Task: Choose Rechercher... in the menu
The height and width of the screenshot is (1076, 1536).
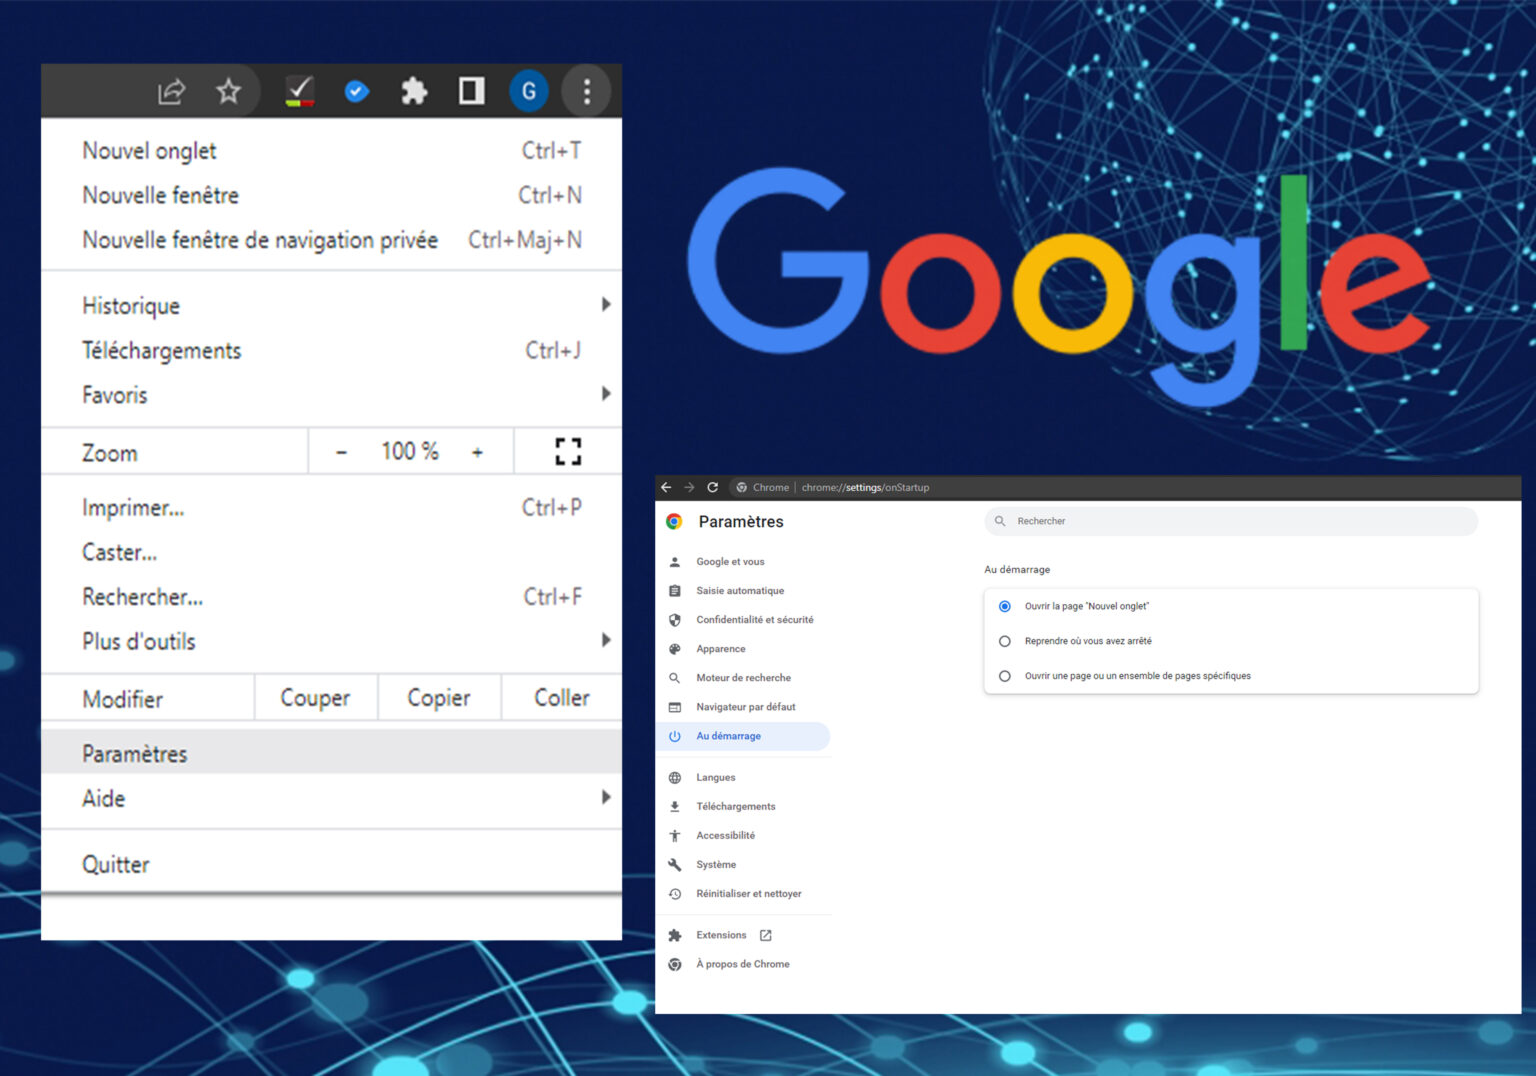Action: click(331, 597)
